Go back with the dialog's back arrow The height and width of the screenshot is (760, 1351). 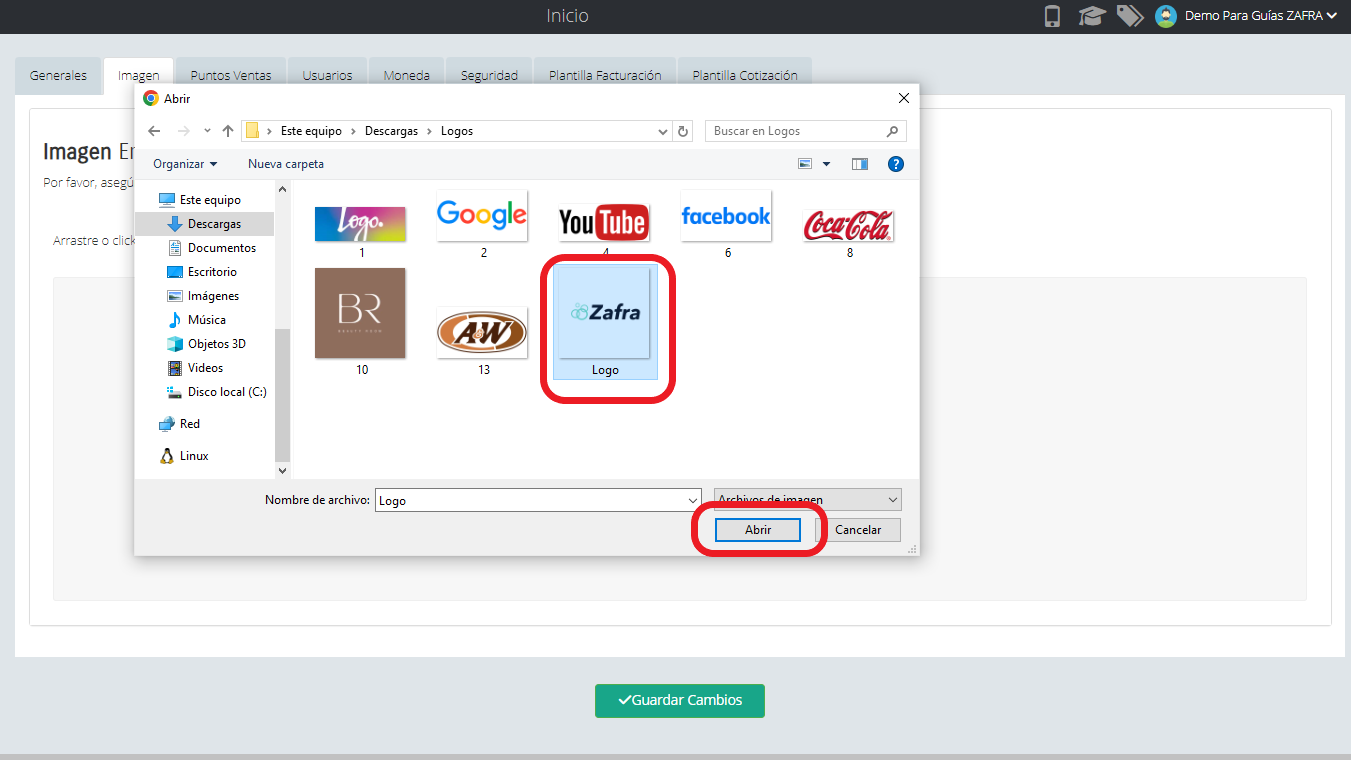(x=154, y=131)
